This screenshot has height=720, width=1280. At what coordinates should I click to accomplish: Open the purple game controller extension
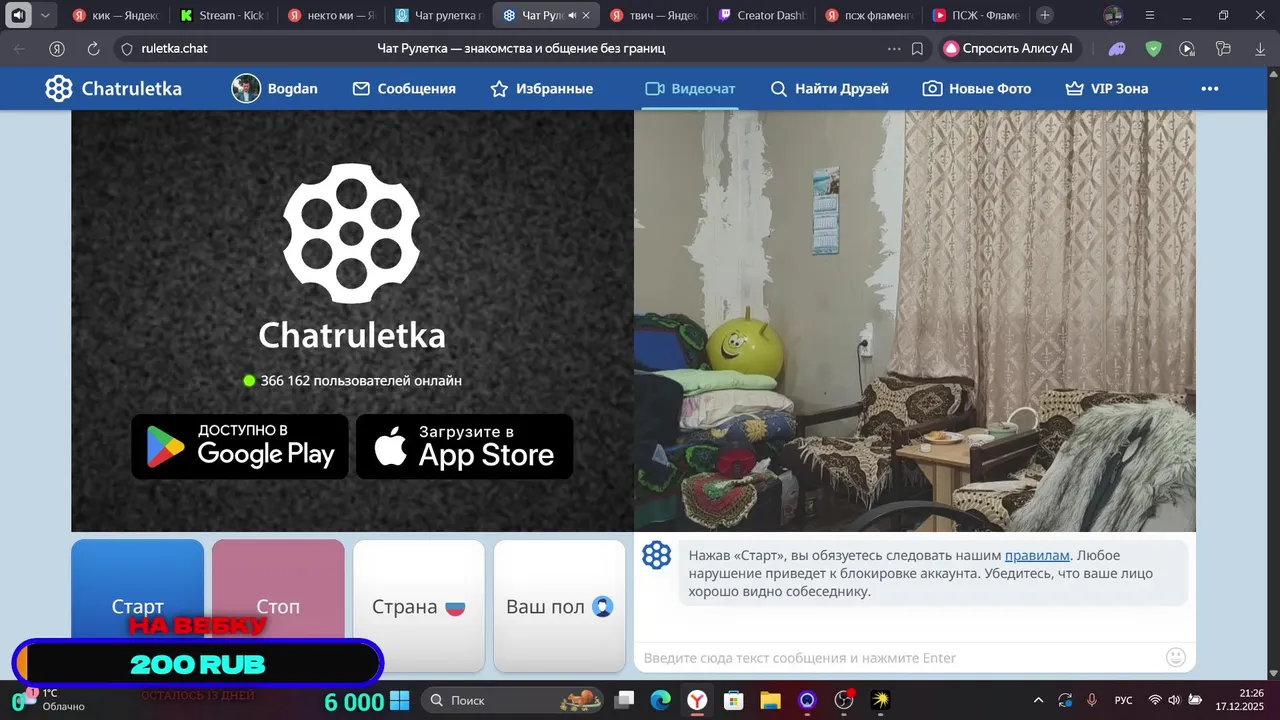coord(1117,48)
